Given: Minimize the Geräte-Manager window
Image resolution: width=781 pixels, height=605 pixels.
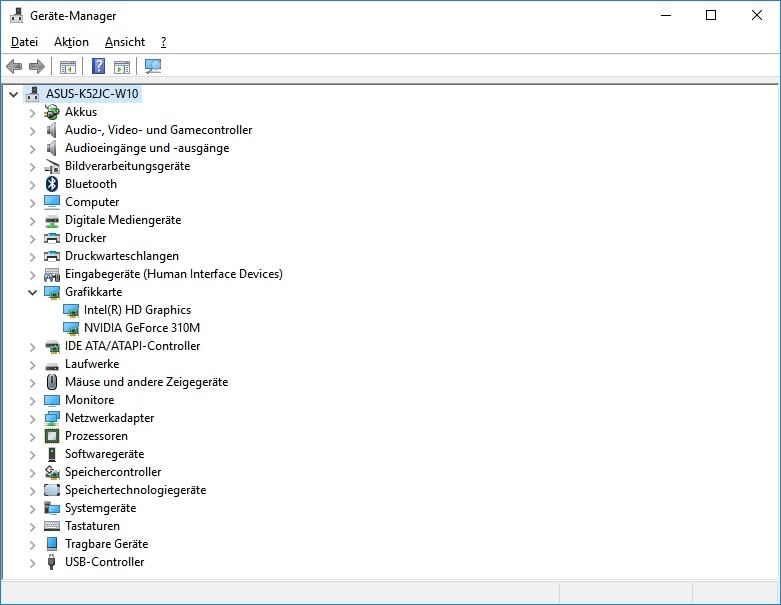Looking at the screenshot, I should (666, 15).
